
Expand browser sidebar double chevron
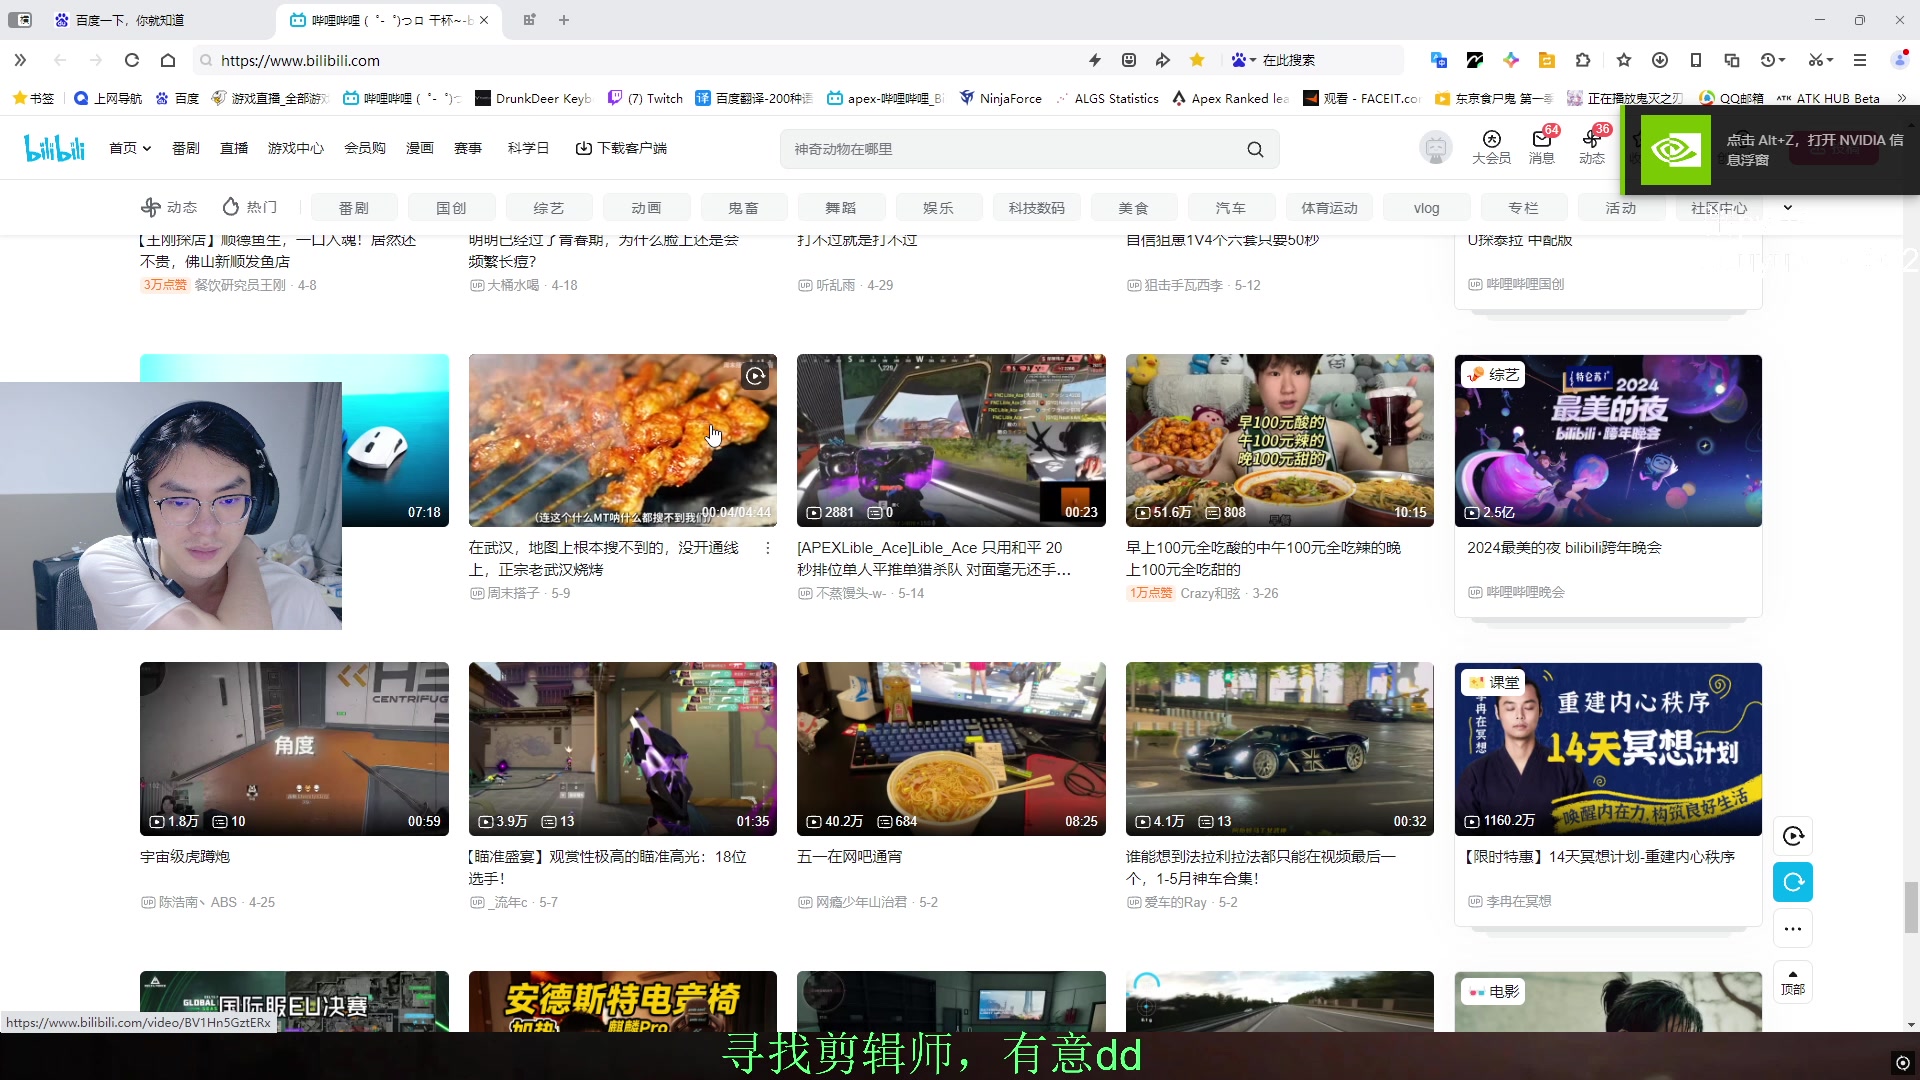(x=20, y=60)
